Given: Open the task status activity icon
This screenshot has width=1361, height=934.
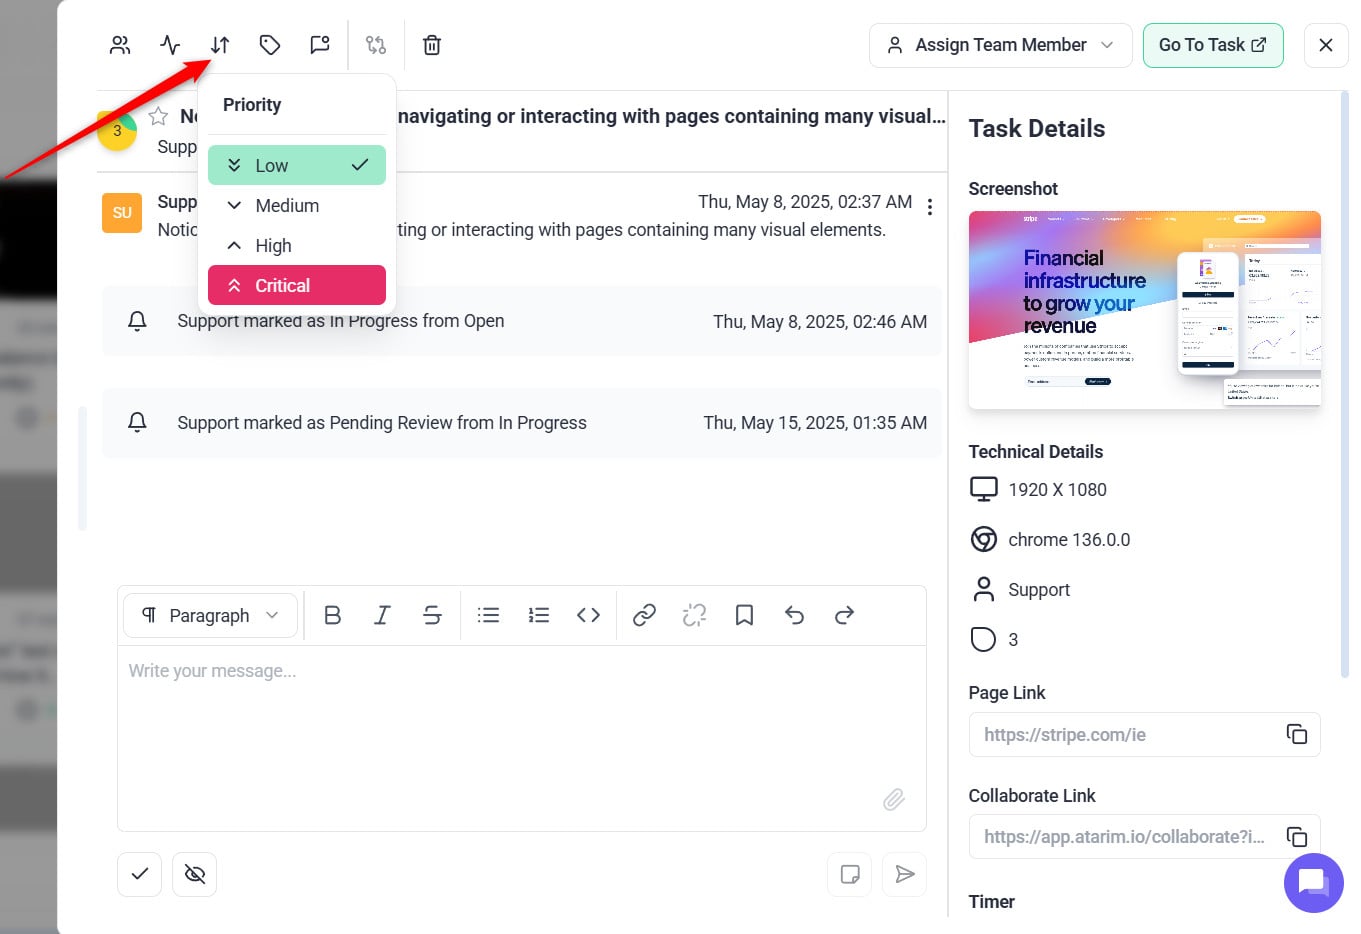Looking at the screenshot, I should pos(170,45).
